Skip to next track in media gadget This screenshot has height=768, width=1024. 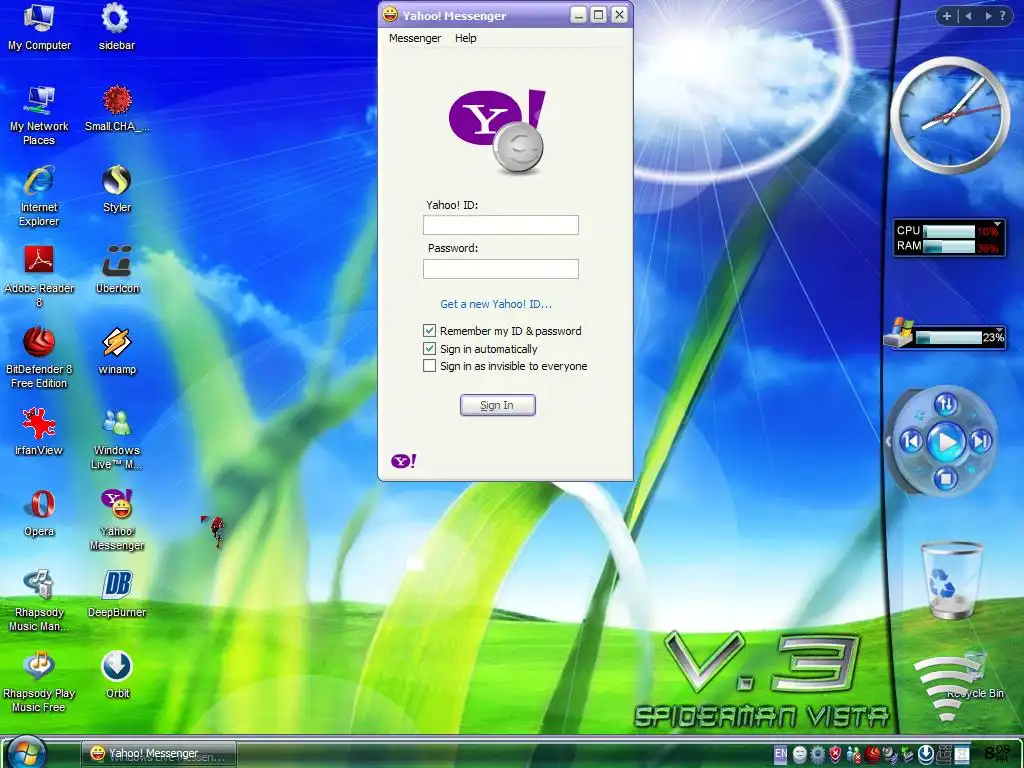[980, 442]
